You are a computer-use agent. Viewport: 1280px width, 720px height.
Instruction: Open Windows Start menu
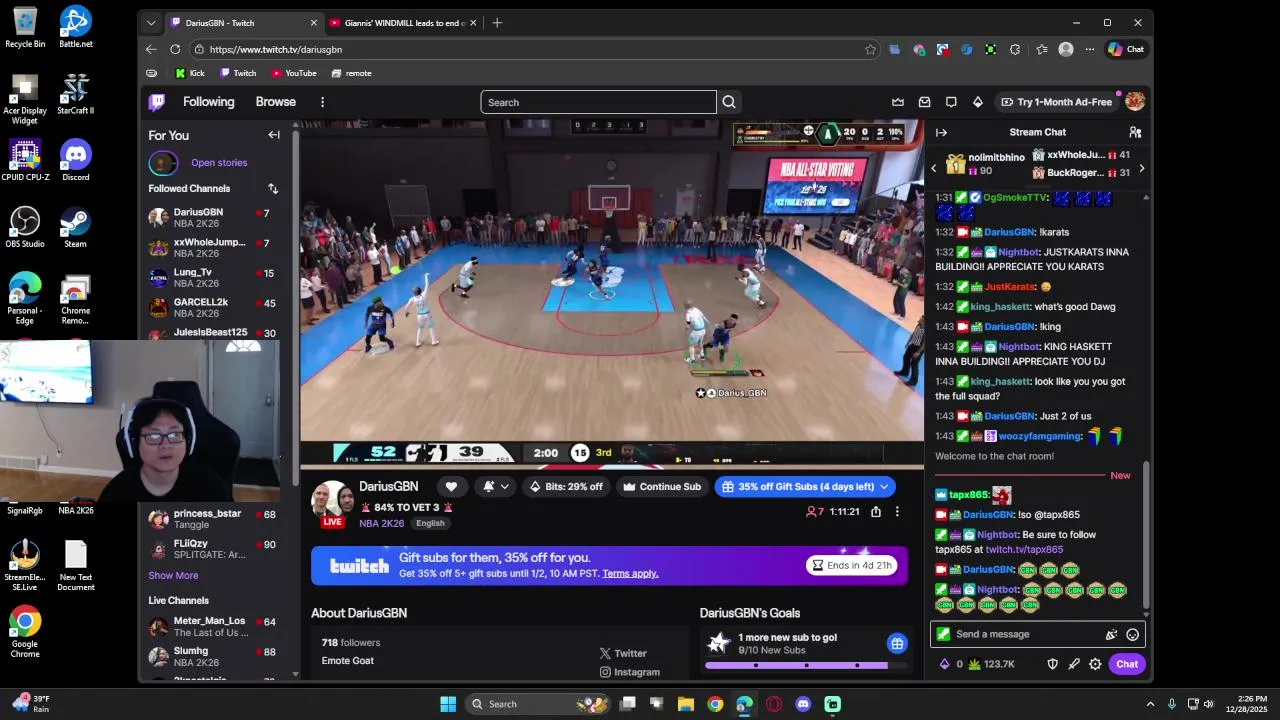point(448,704)
